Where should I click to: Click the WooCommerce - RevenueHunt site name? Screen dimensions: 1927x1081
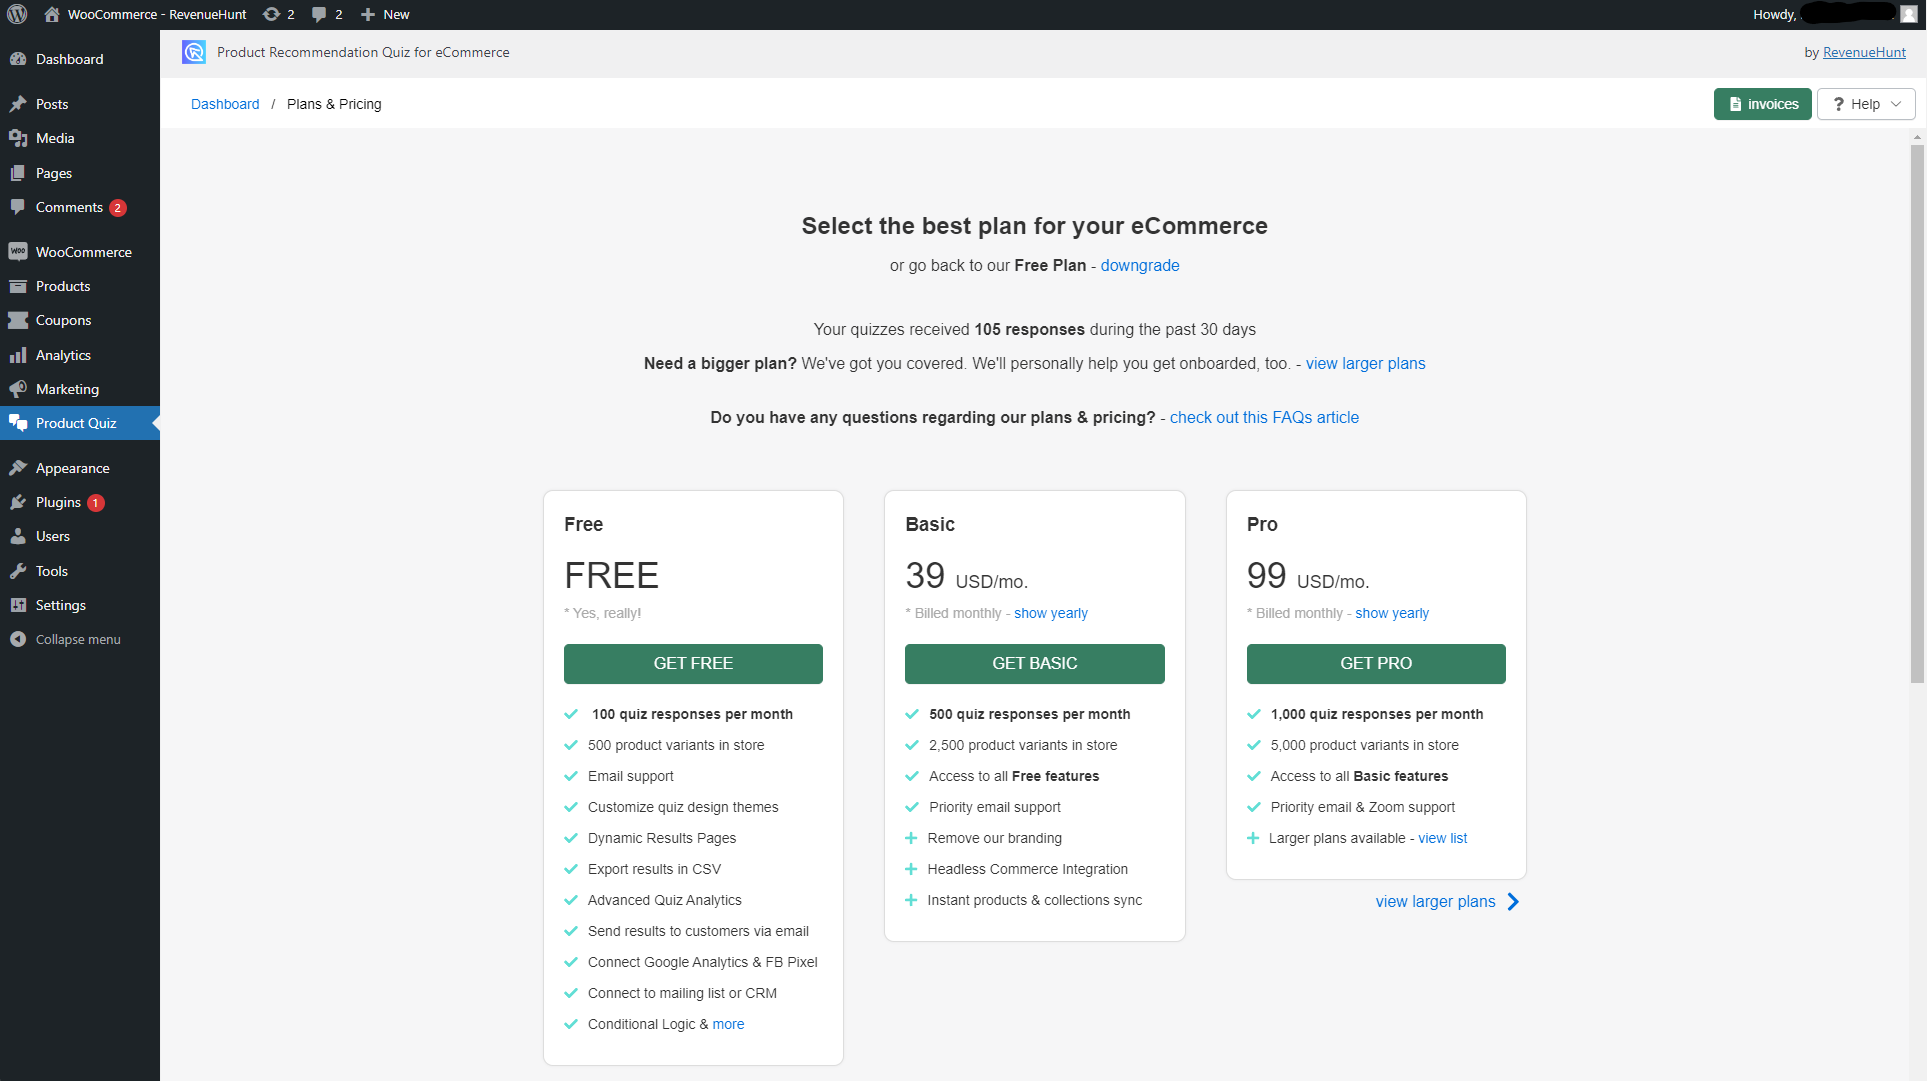click(x=157, y=14)
